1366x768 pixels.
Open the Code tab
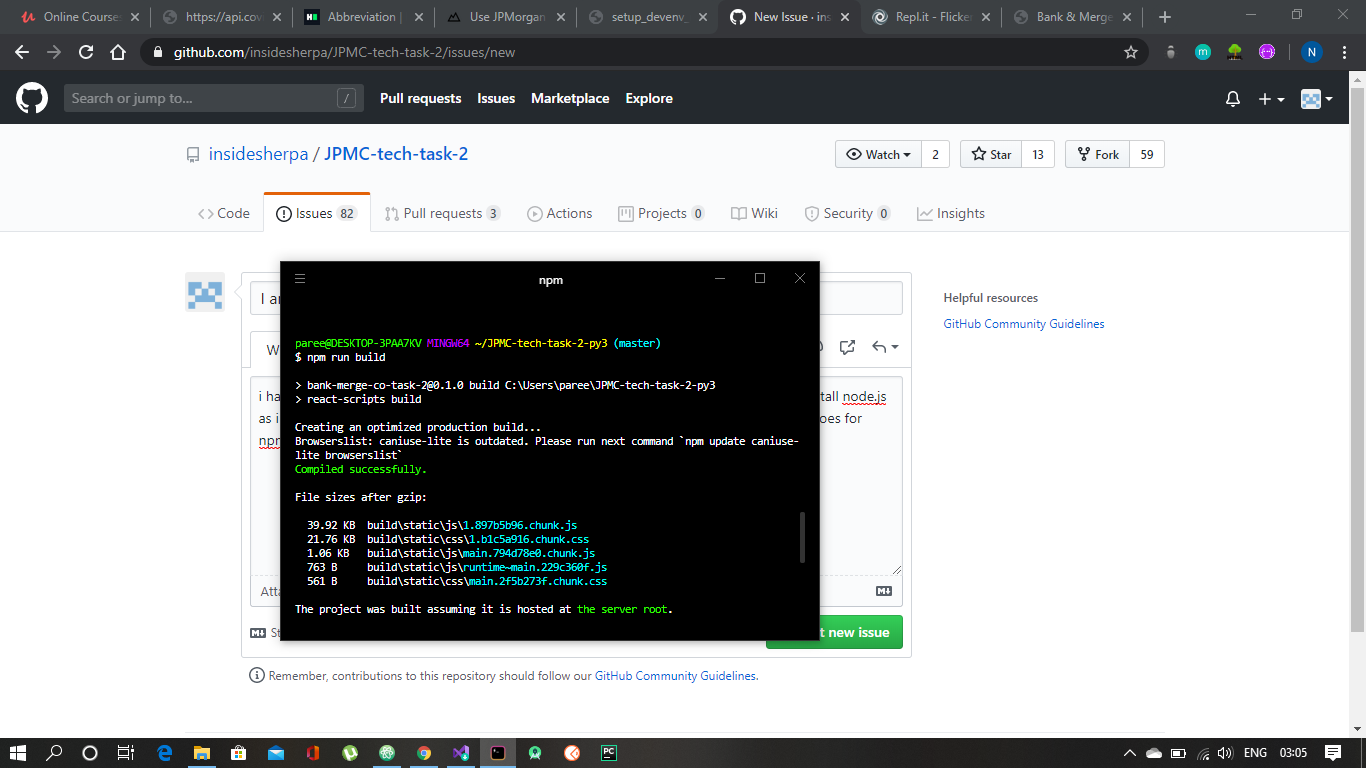[x=224, y=213]
